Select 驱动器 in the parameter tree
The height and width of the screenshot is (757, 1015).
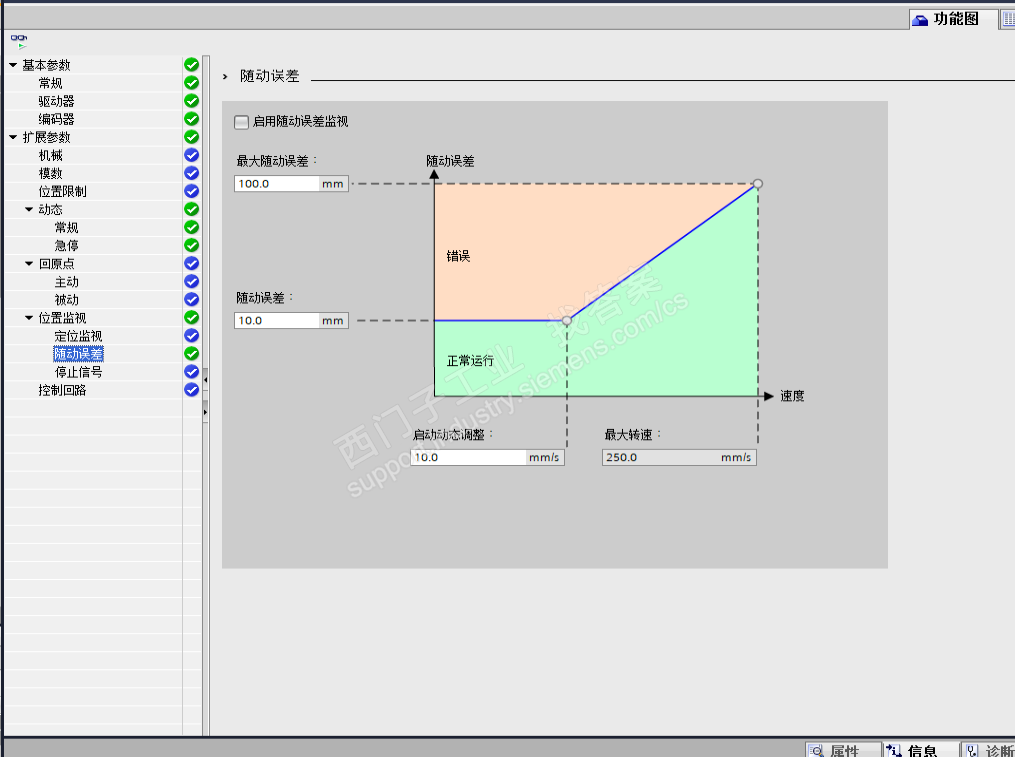(x=56, y=101)
